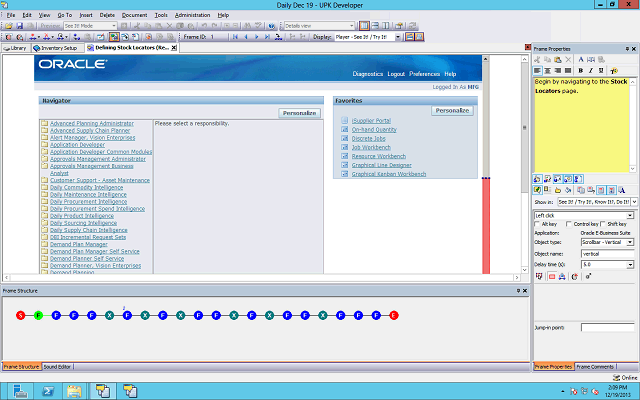Click the paste icon in Frame Properties toolbar
The height and width of the screenshot is (400, 640).
(x=558, y=60)
